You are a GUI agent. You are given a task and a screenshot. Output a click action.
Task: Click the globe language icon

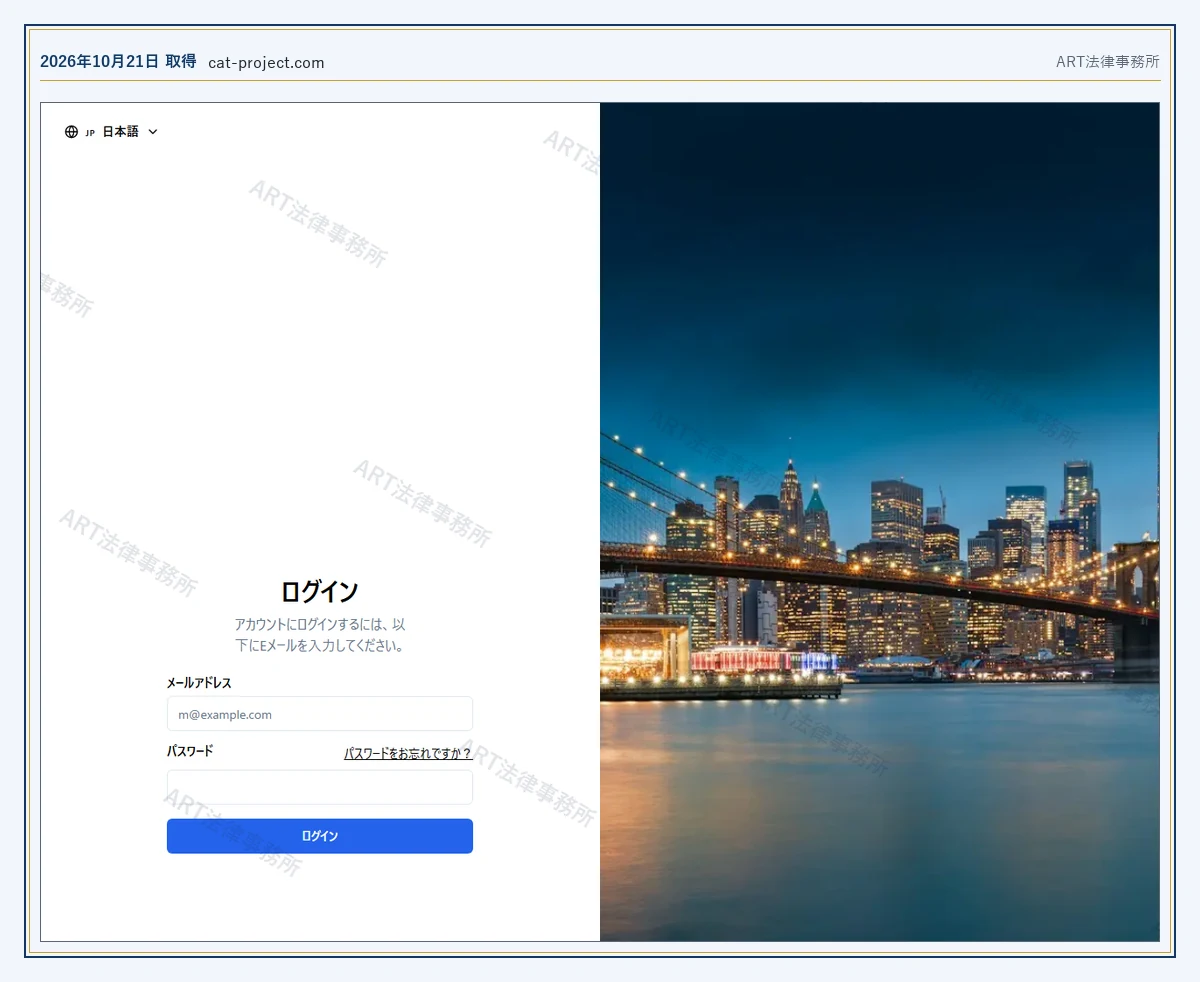(x=71, y=132)
